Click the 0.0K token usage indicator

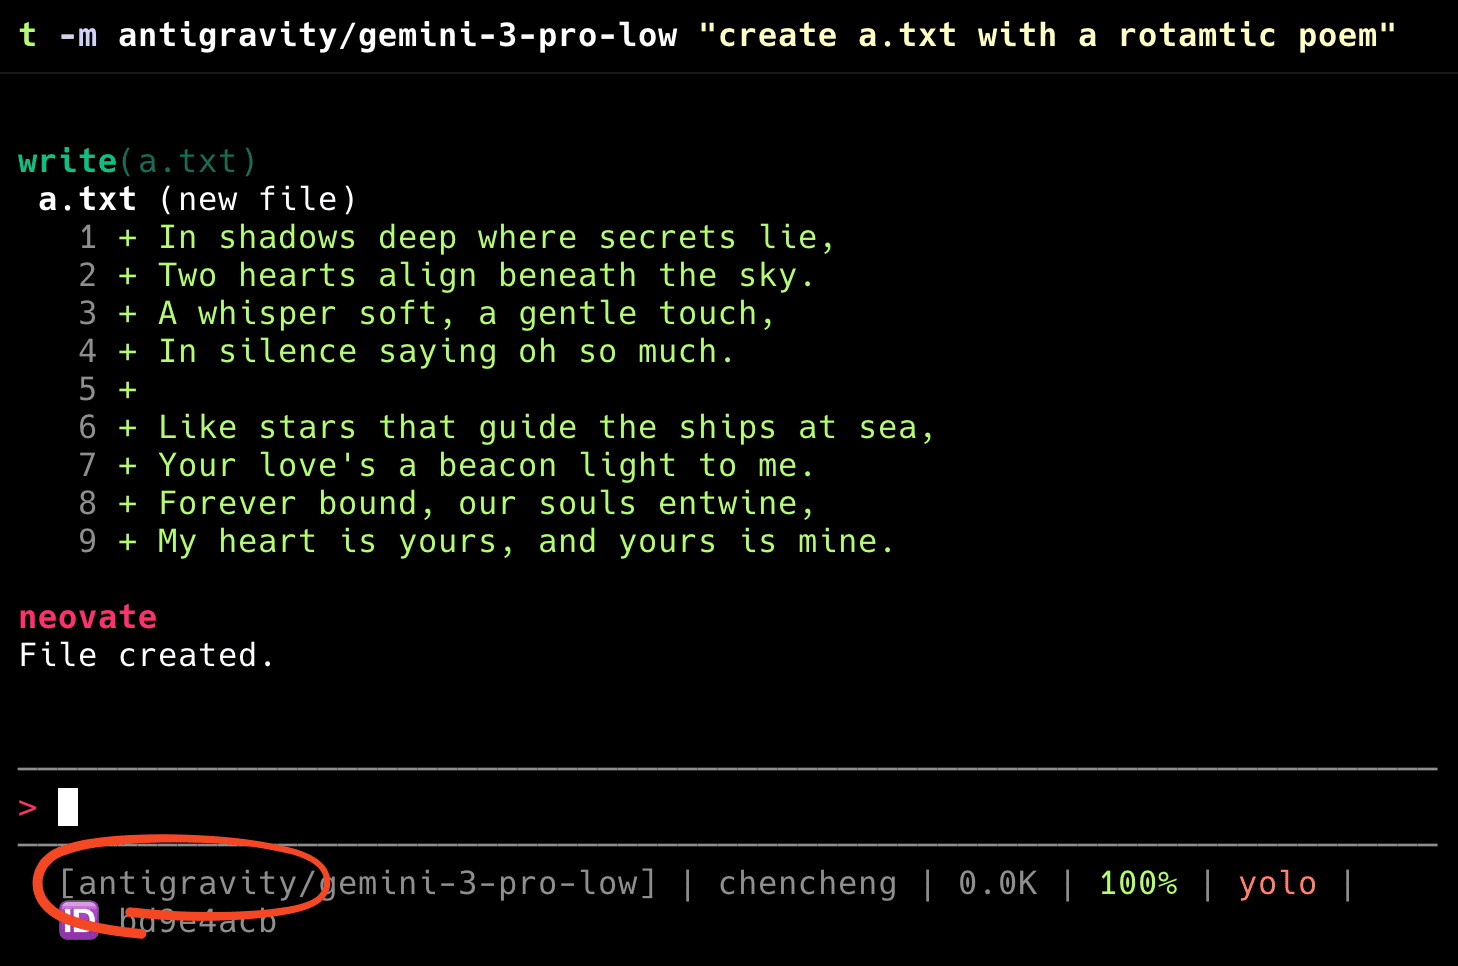tap(997, 883)
